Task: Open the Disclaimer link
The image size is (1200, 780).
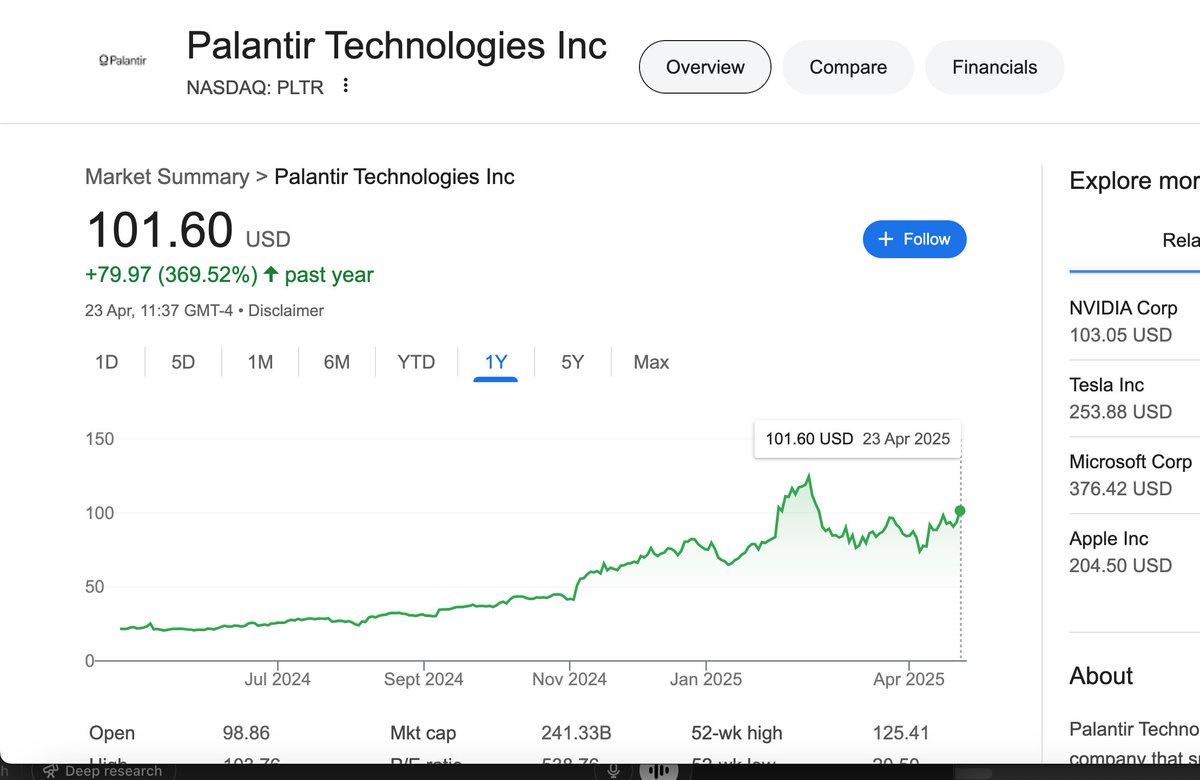Action: 286,311
